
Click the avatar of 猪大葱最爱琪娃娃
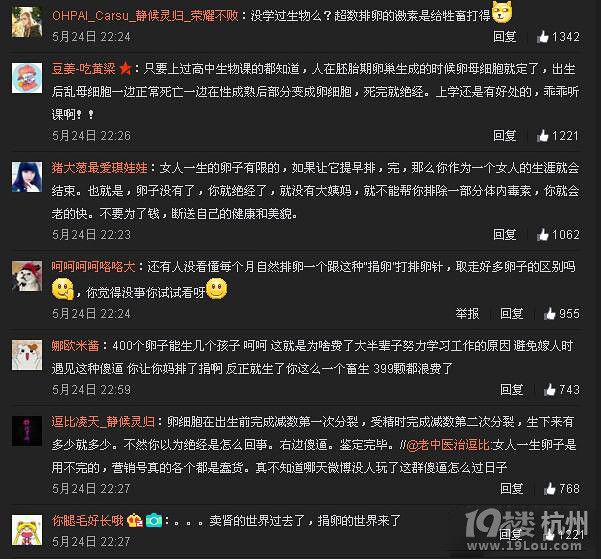[27, 177]
